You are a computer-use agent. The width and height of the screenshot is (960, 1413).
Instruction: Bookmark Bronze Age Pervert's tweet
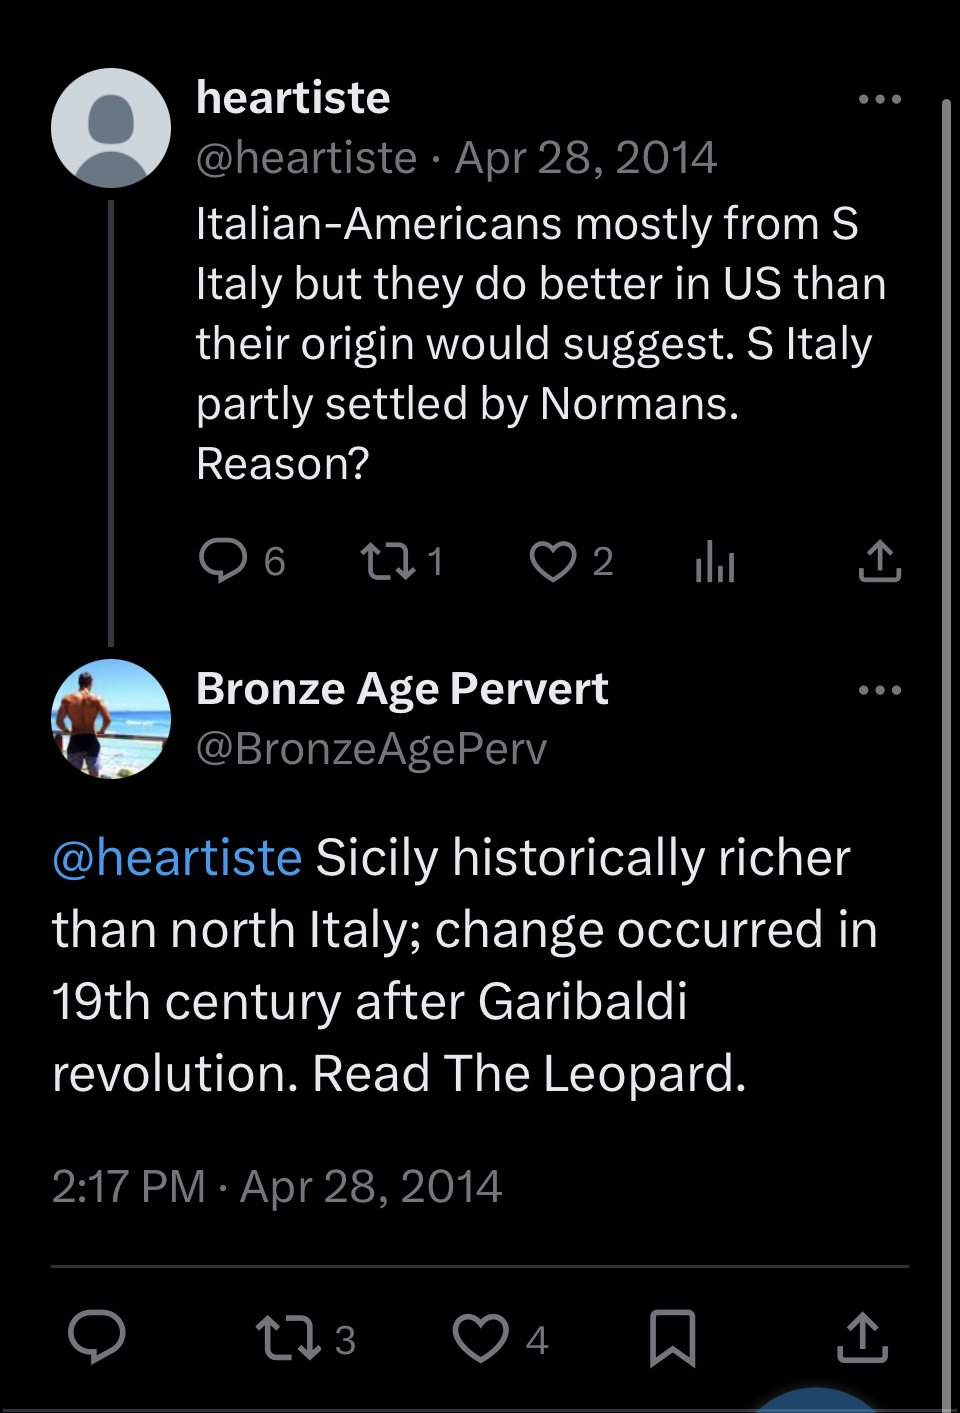click(672, 1338)
